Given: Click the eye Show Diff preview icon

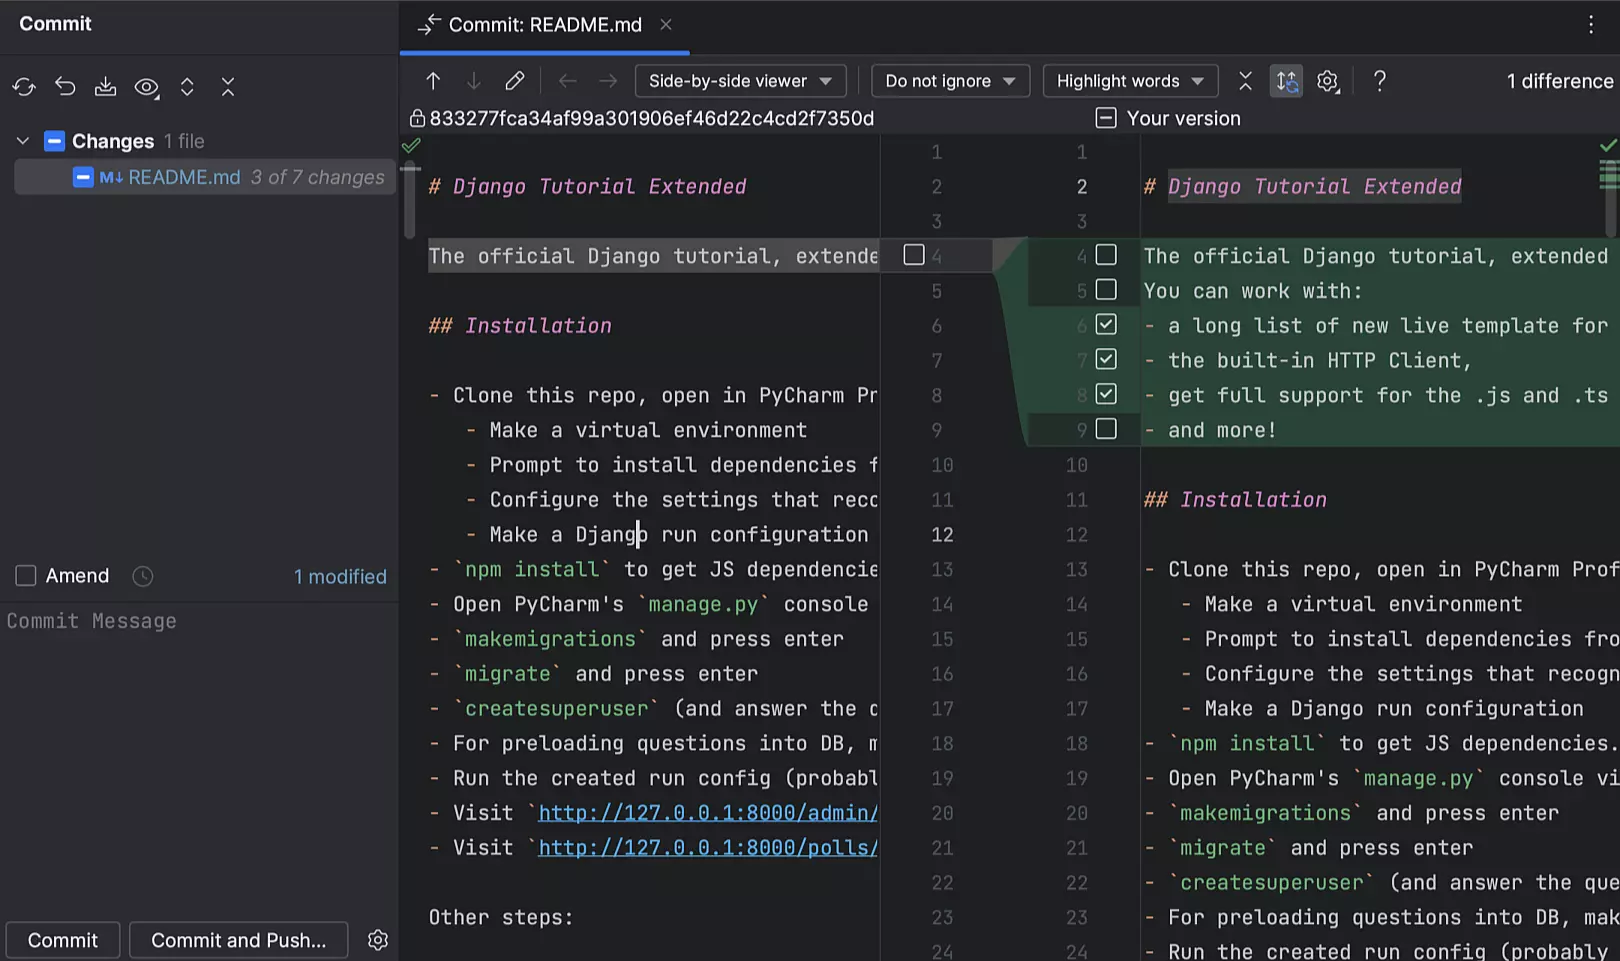Looking at the screenshot, I should [147, 87].
